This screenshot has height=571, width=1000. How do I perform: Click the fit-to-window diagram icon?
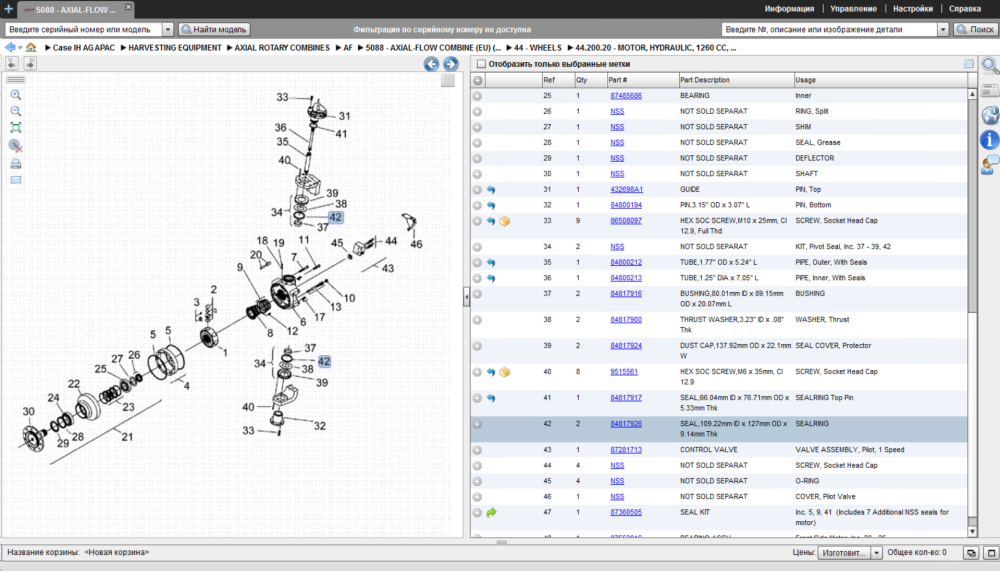click(16, 128)
